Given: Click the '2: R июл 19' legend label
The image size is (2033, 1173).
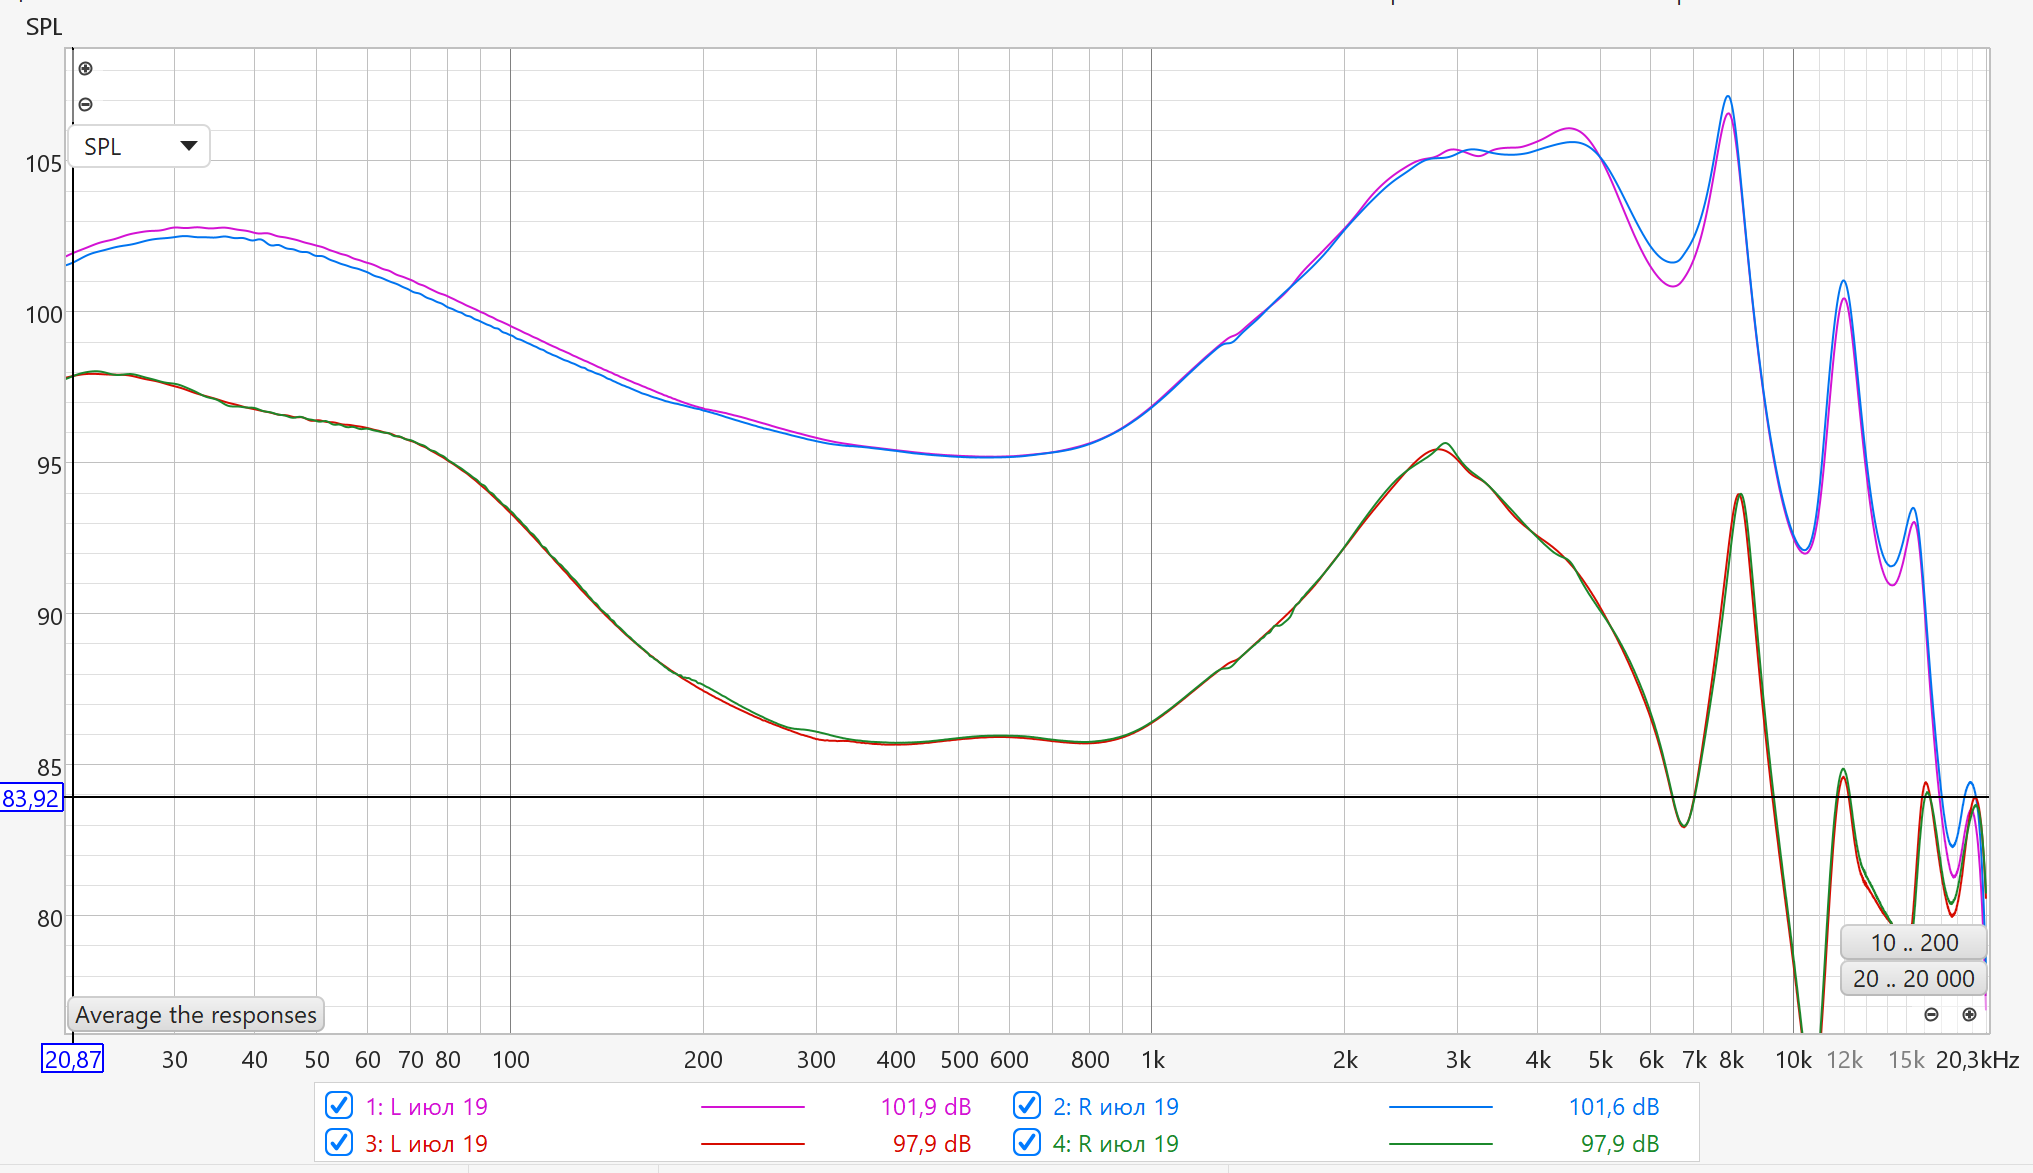Looking at the screenshot, I should [1115, 1107].
